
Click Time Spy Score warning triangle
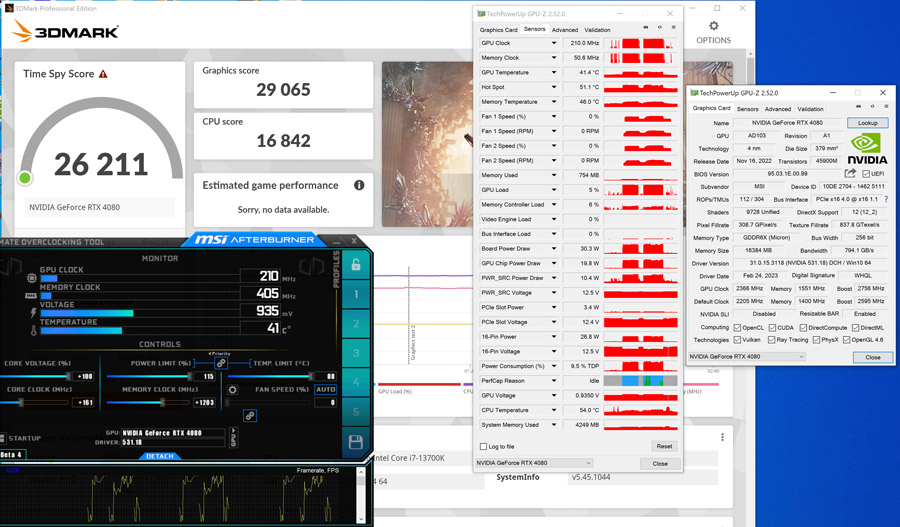coord(103,74)
